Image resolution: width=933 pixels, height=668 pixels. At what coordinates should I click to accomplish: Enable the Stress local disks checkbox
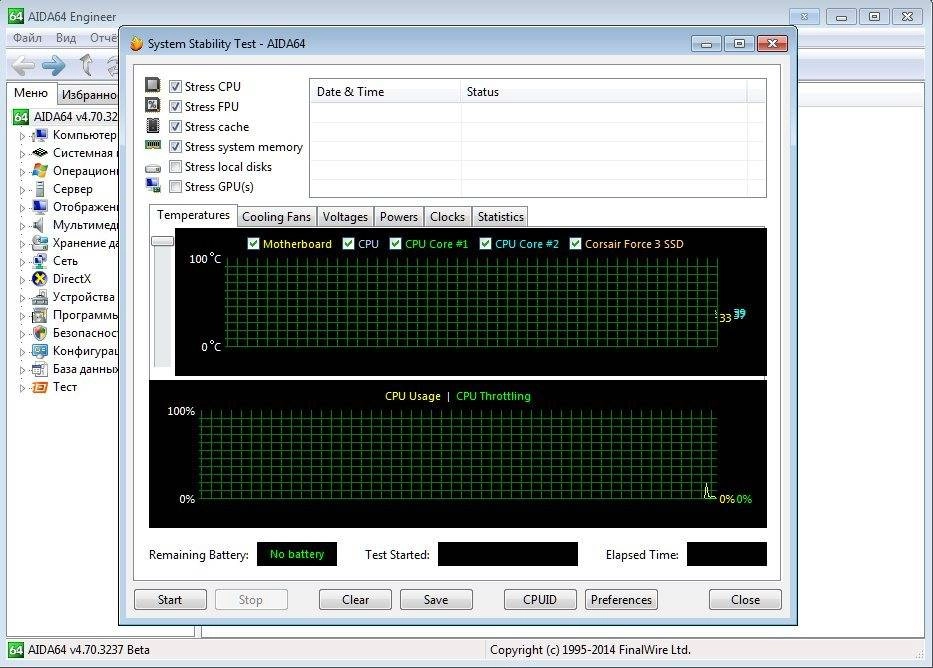coord(176,167)
